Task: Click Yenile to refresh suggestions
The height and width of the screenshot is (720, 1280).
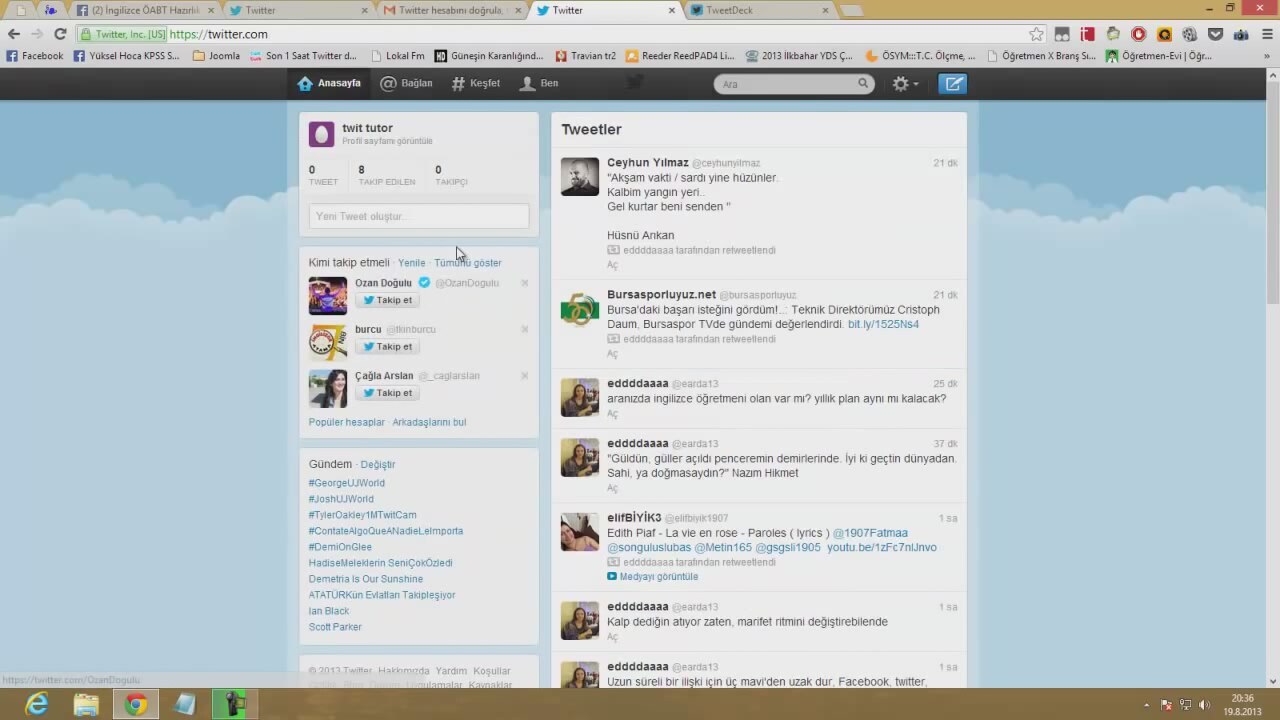Action: (x=412, y=263)
